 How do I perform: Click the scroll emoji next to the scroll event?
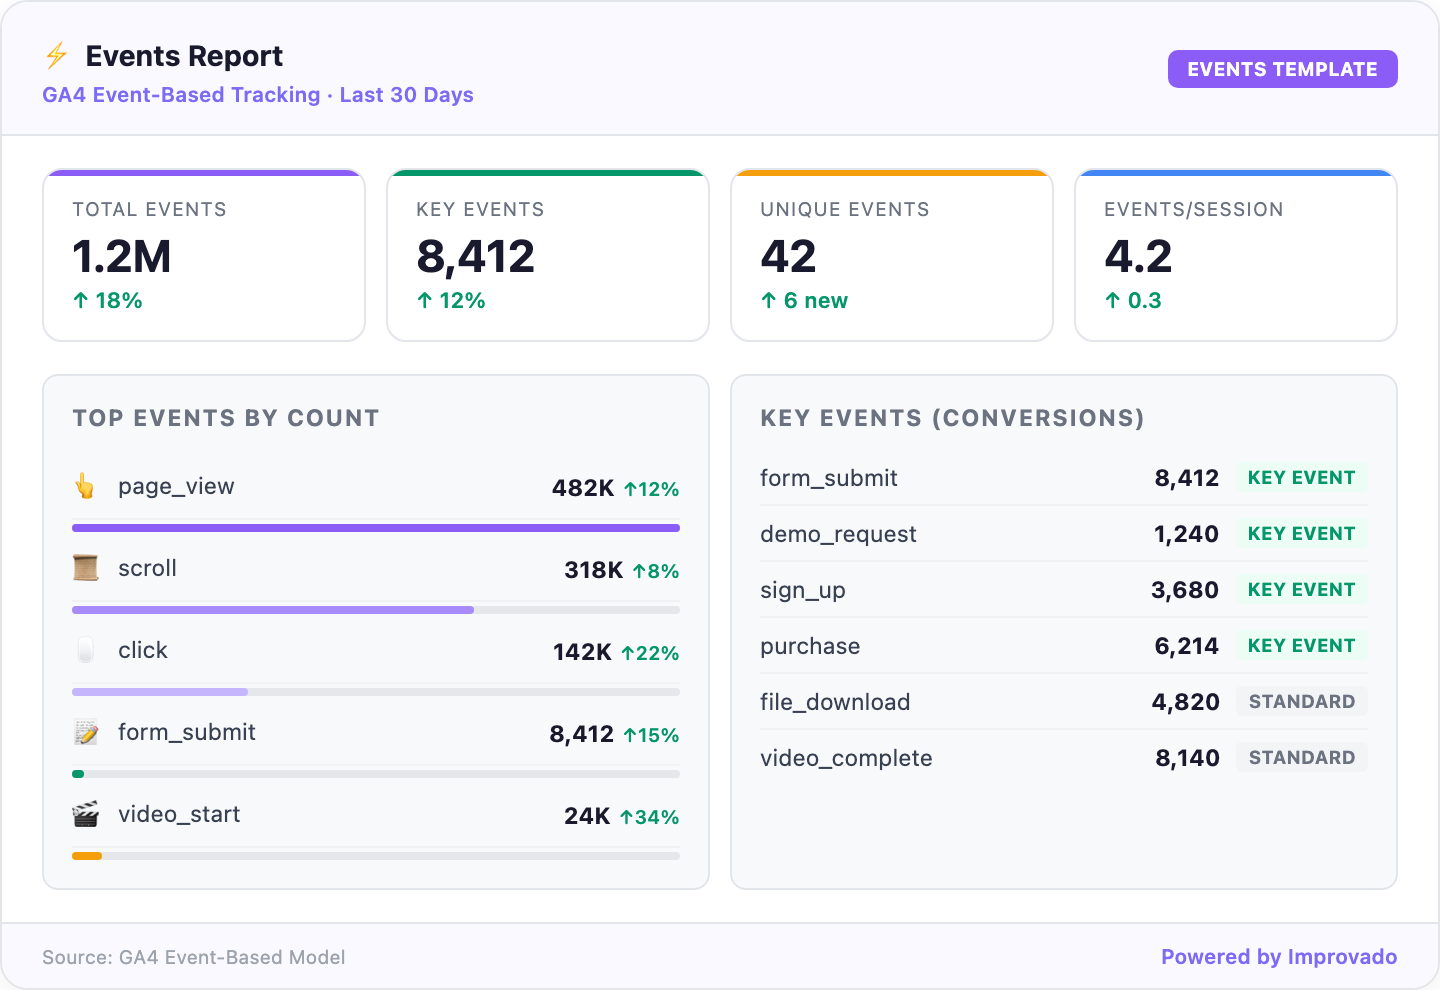click(x=86, y=567)
